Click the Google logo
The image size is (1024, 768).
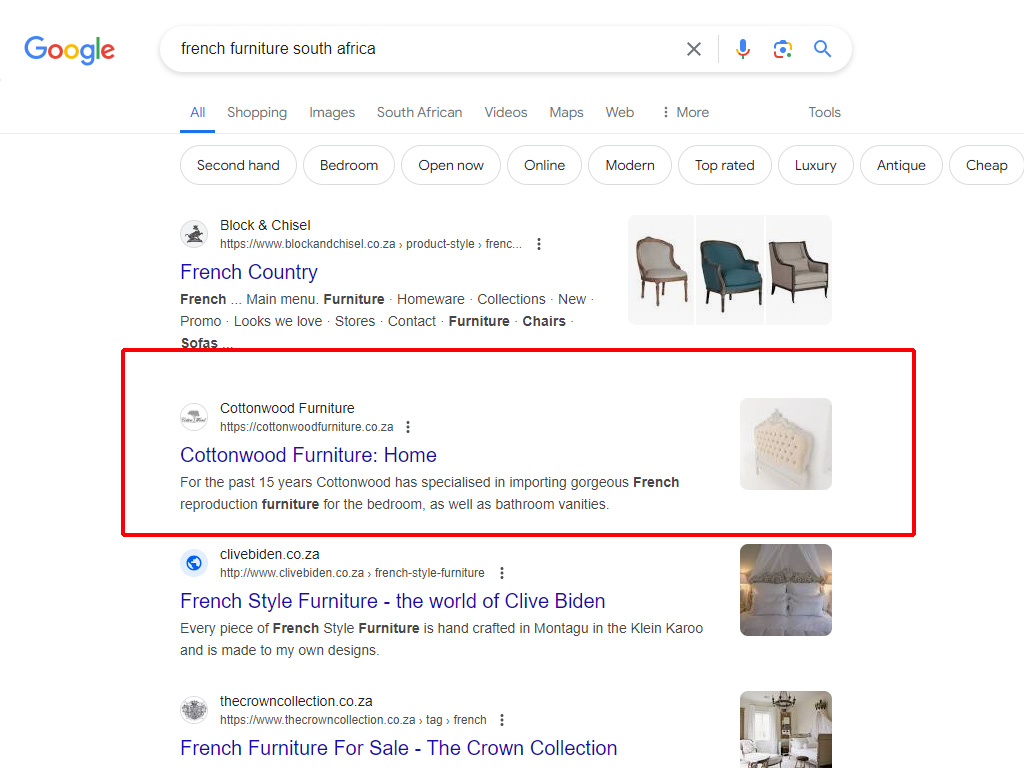click(69, 49)
